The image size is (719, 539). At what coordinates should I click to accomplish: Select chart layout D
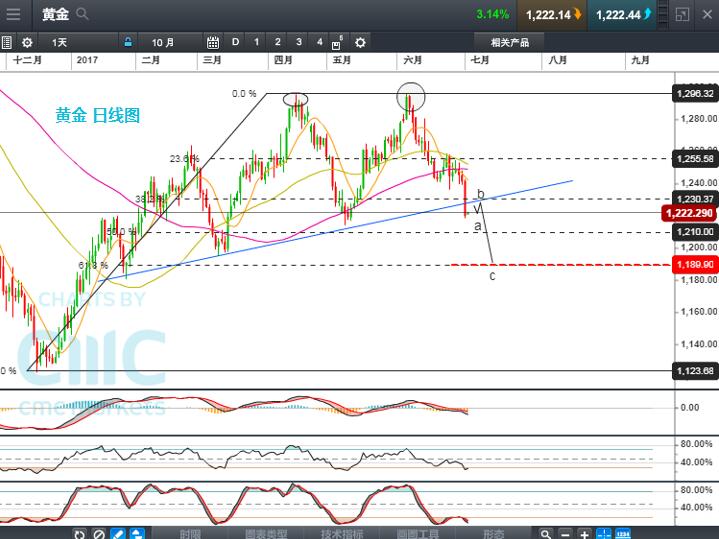coord(236,42)
